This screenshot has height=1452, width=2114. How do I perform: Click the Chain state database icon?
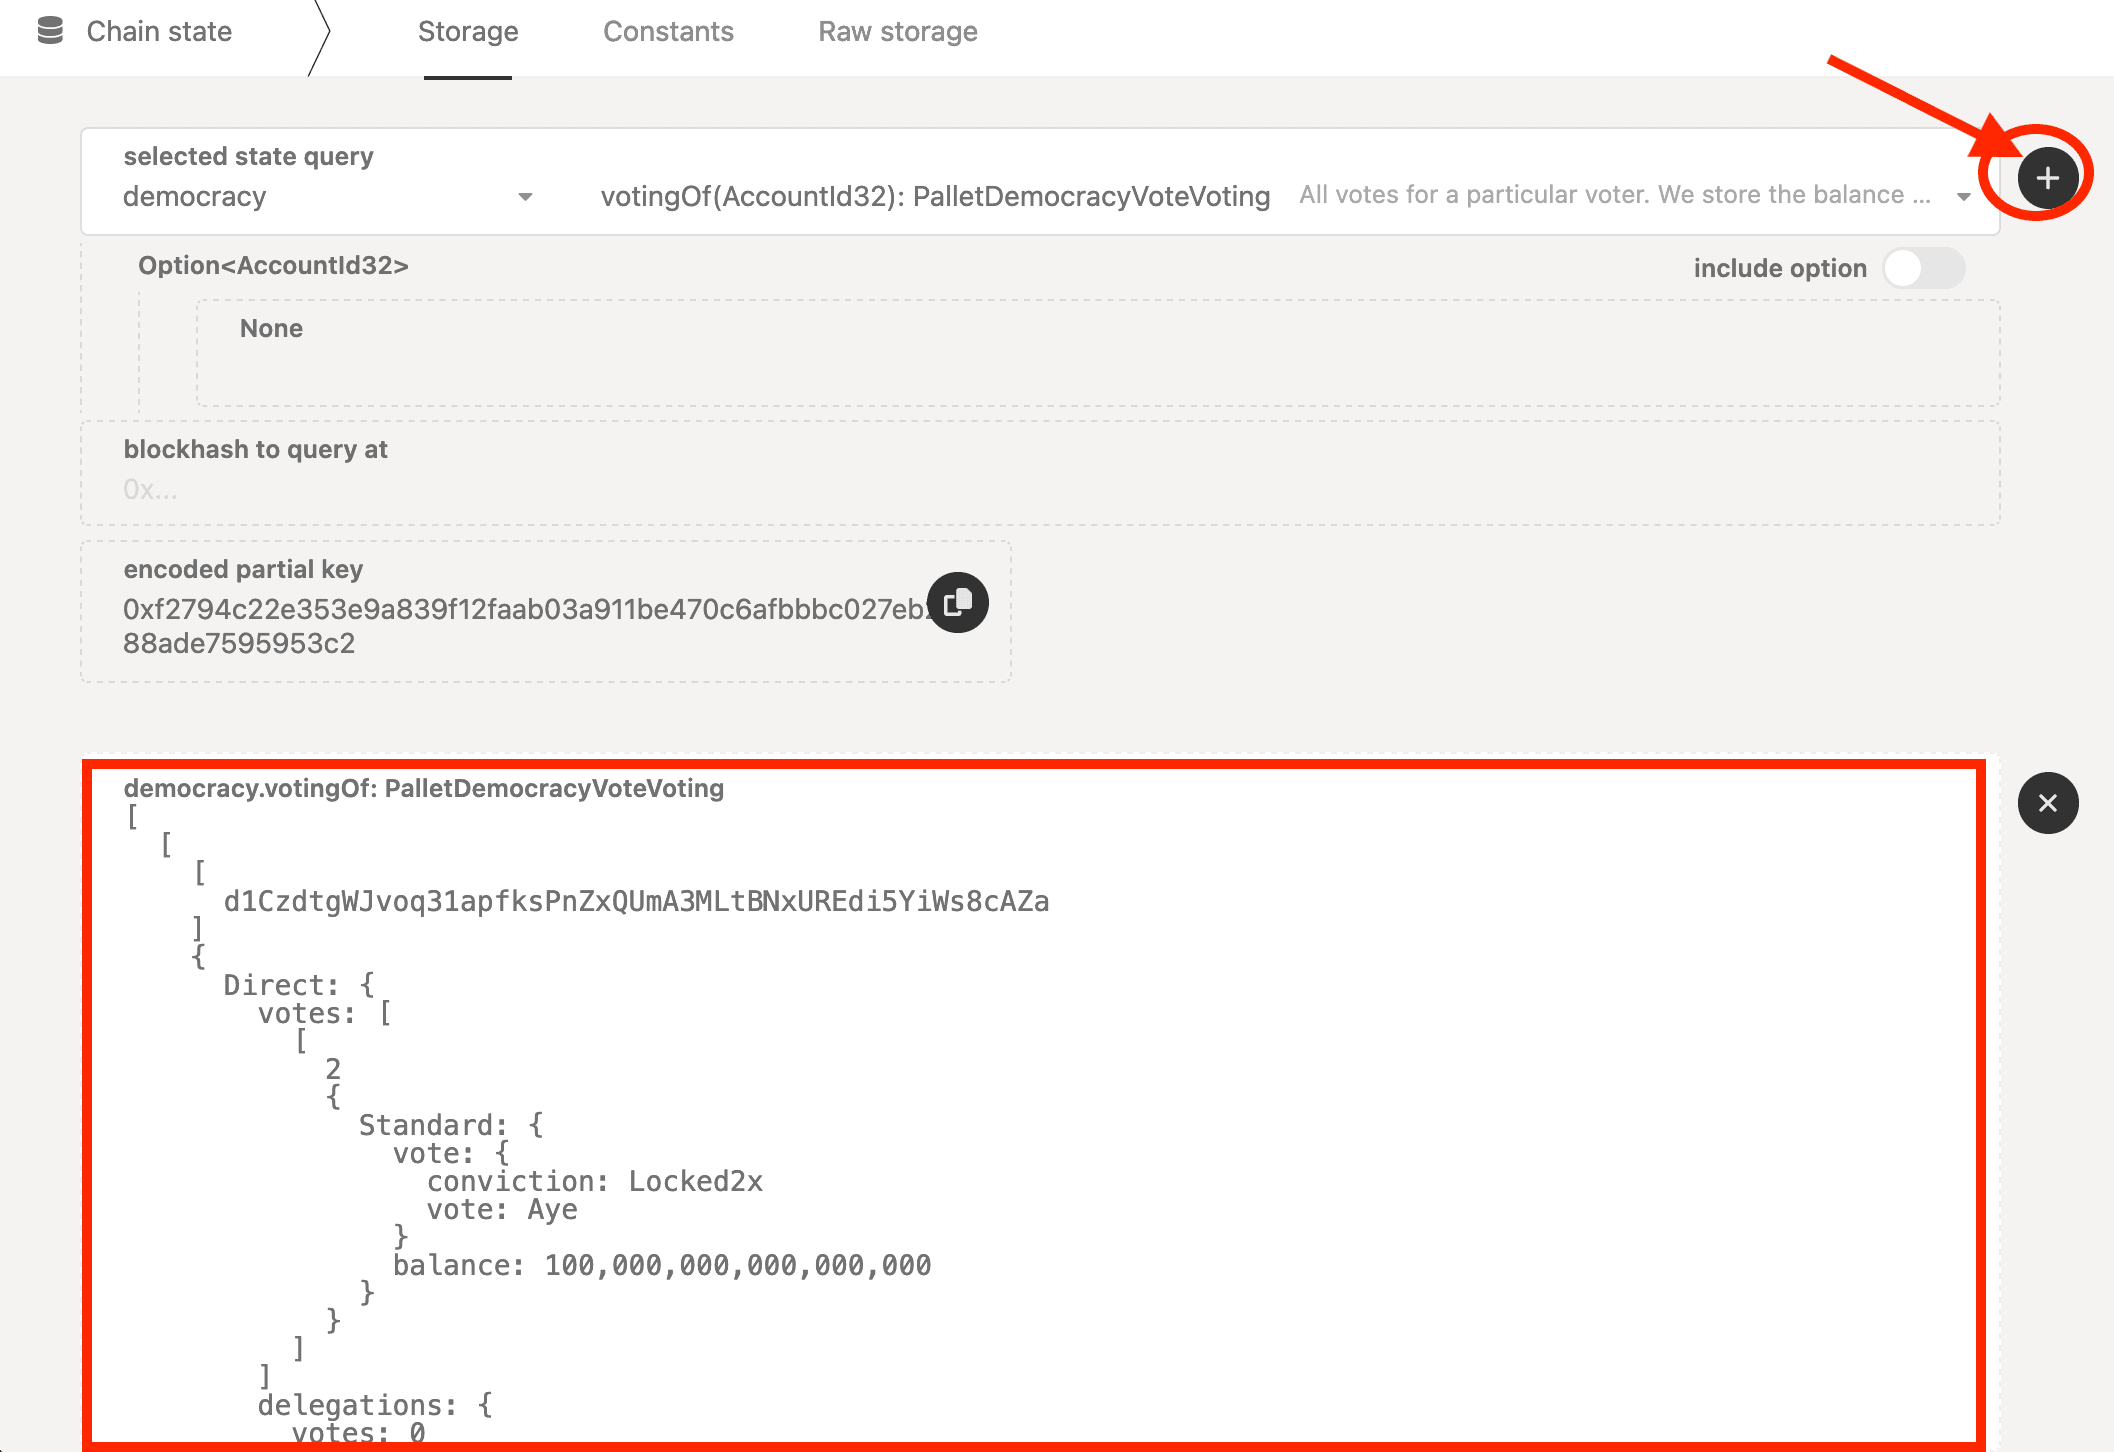(x=50, y=31)
